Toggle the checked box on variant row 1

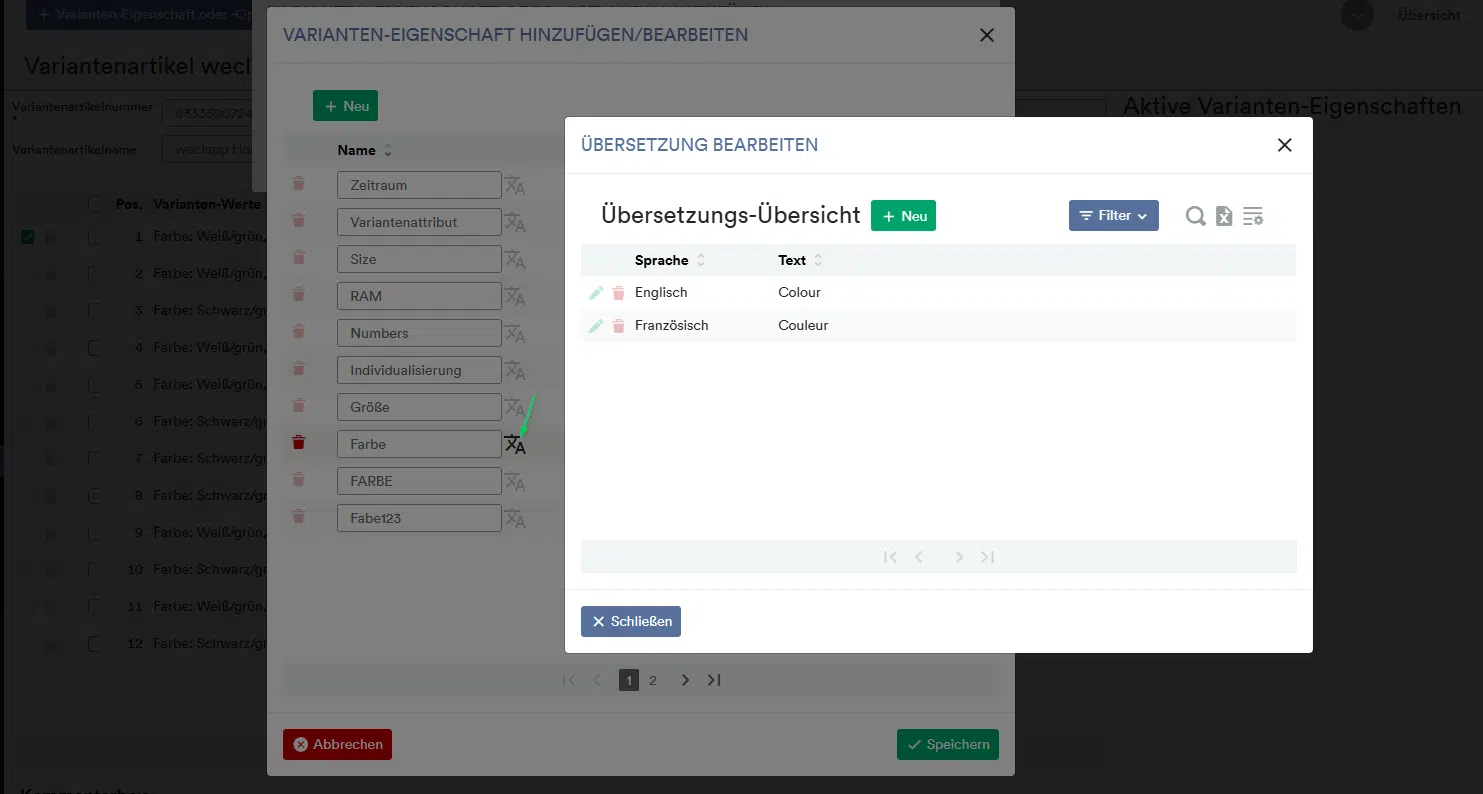pos(28,237)
